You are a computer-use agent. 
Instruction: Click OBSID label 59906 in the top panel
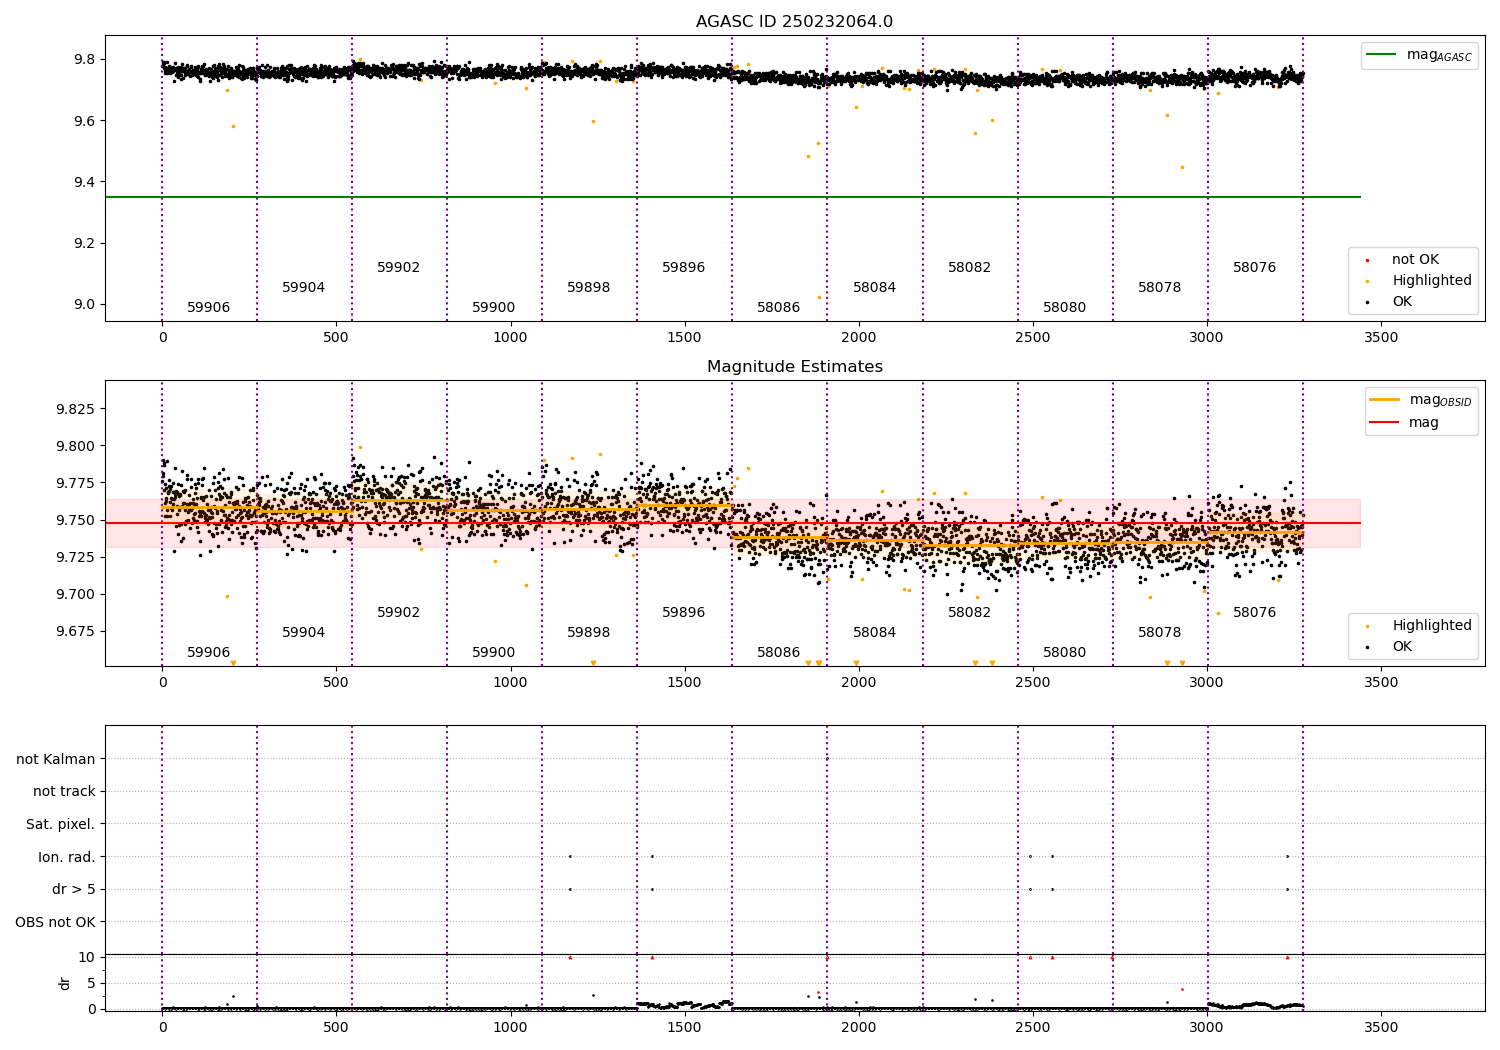209,308
